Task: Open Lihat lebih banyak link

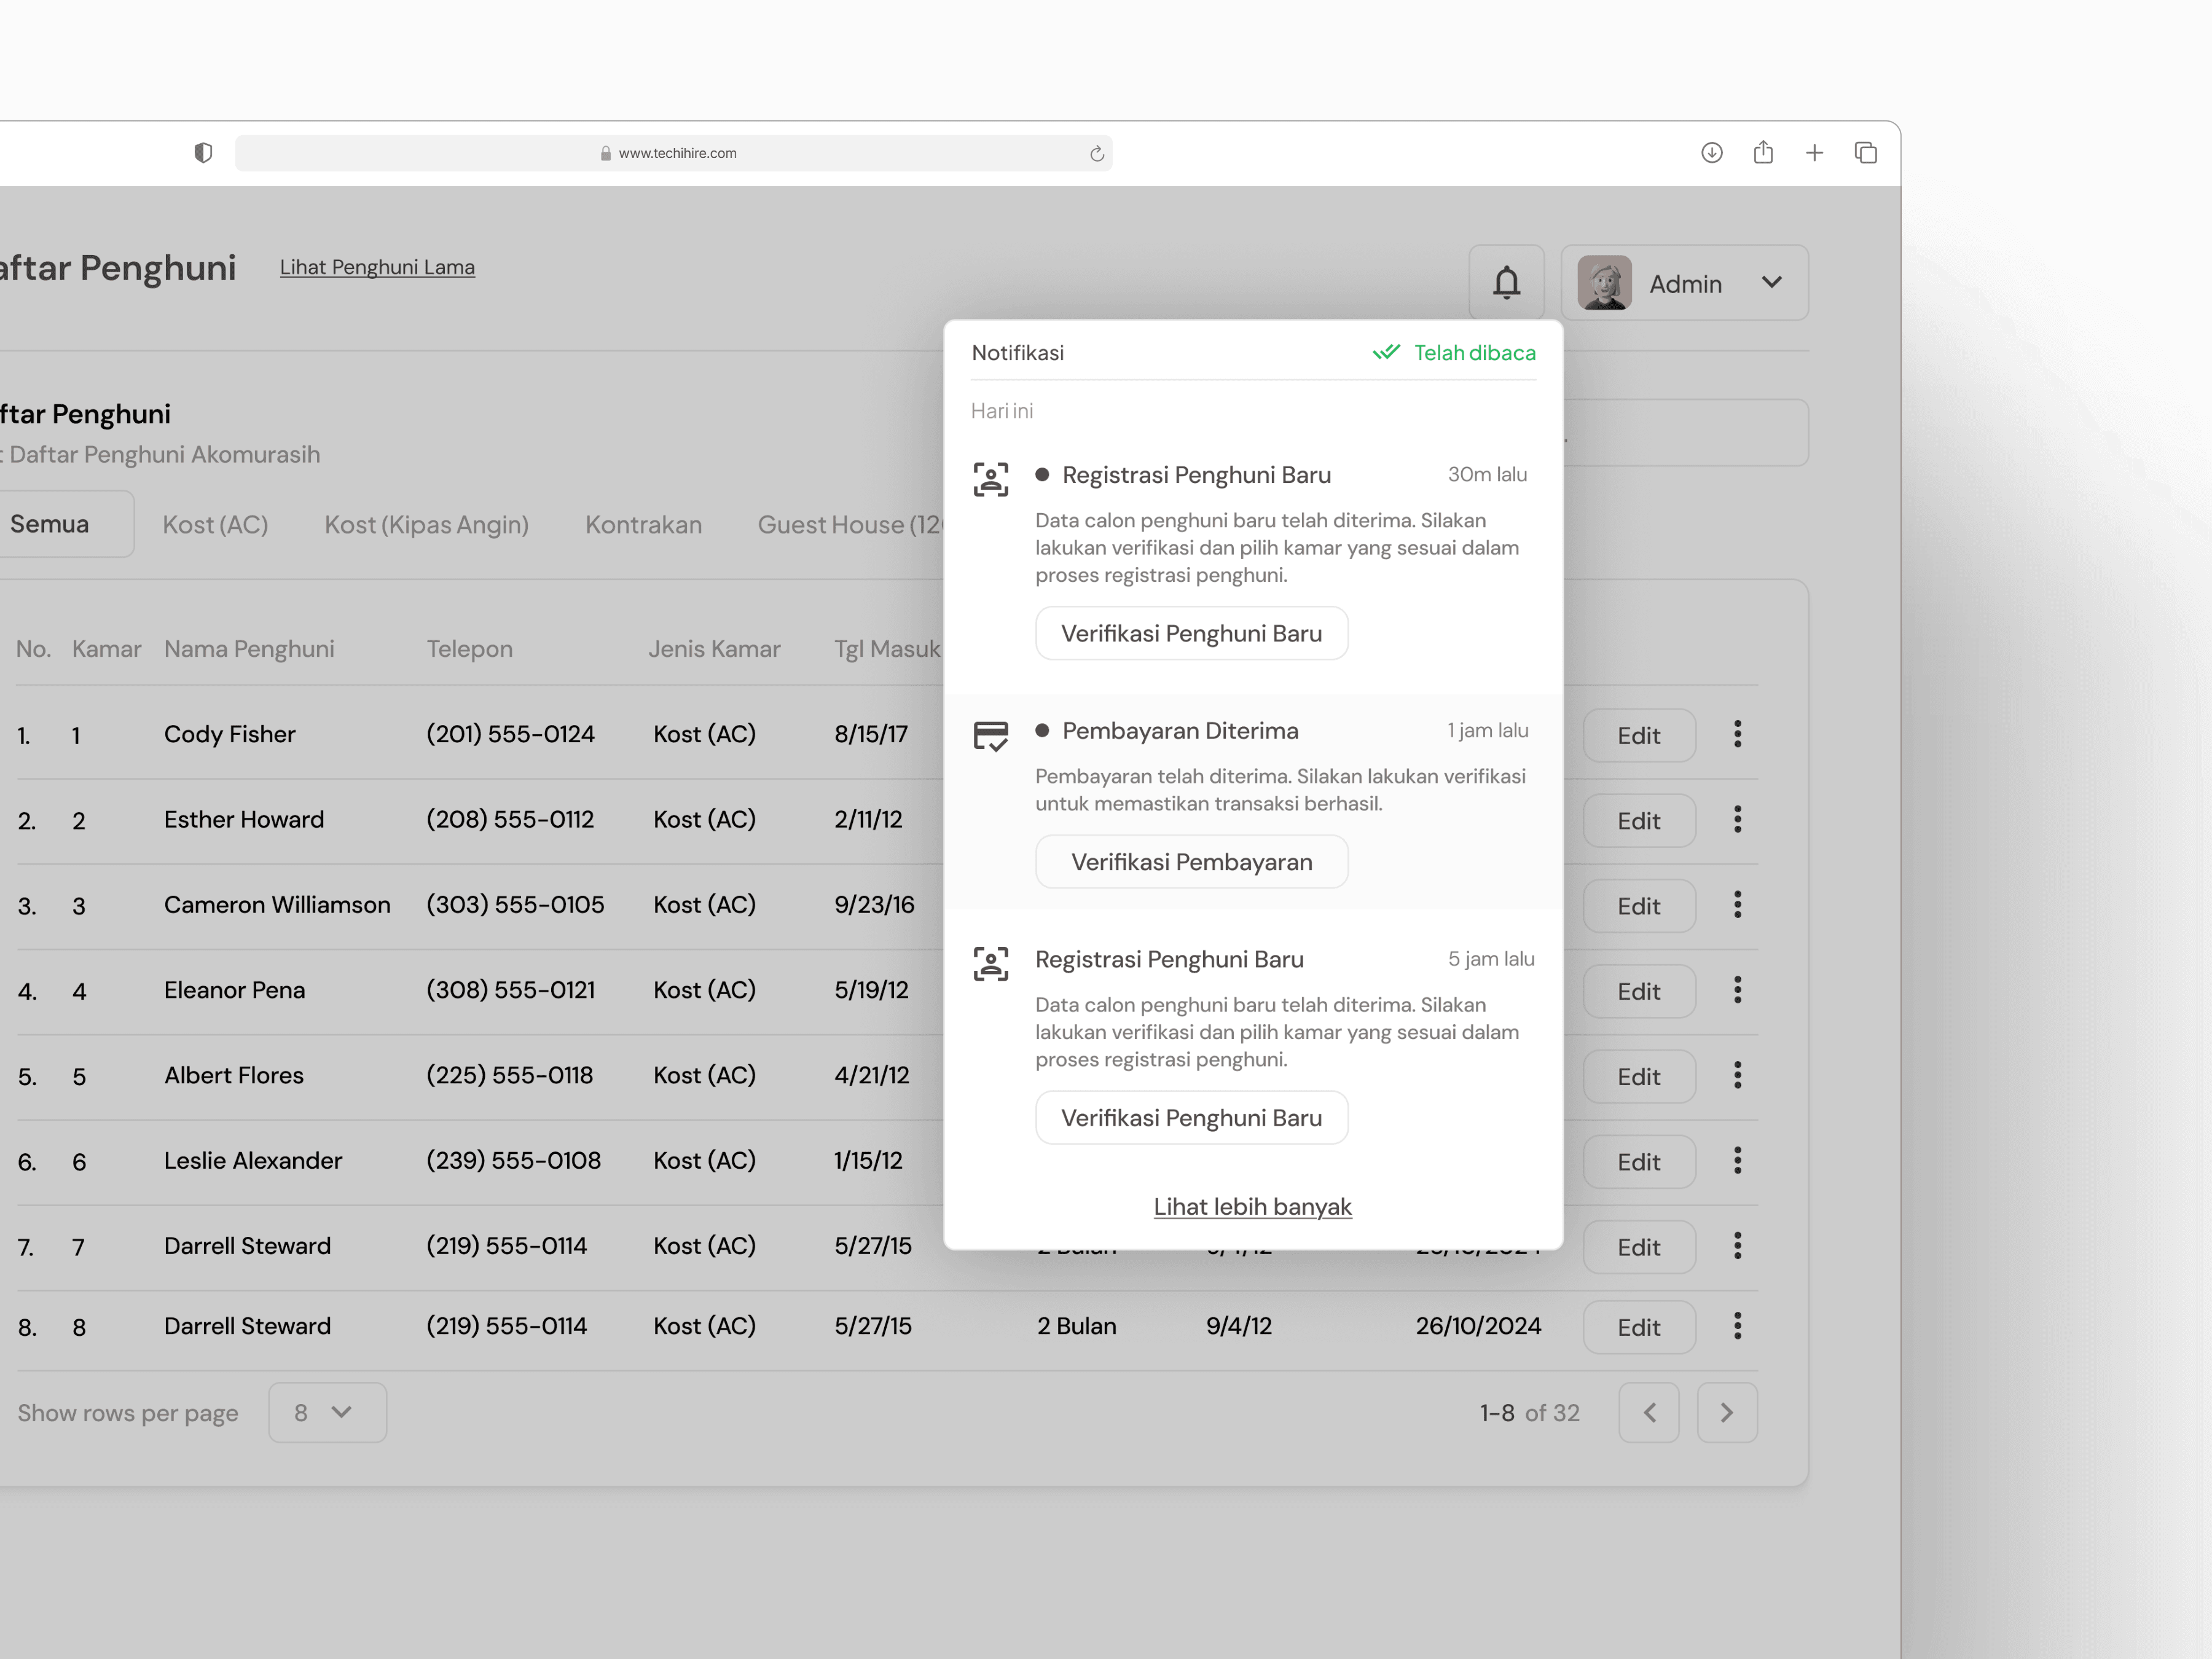Action: tap(1252, 1207)
